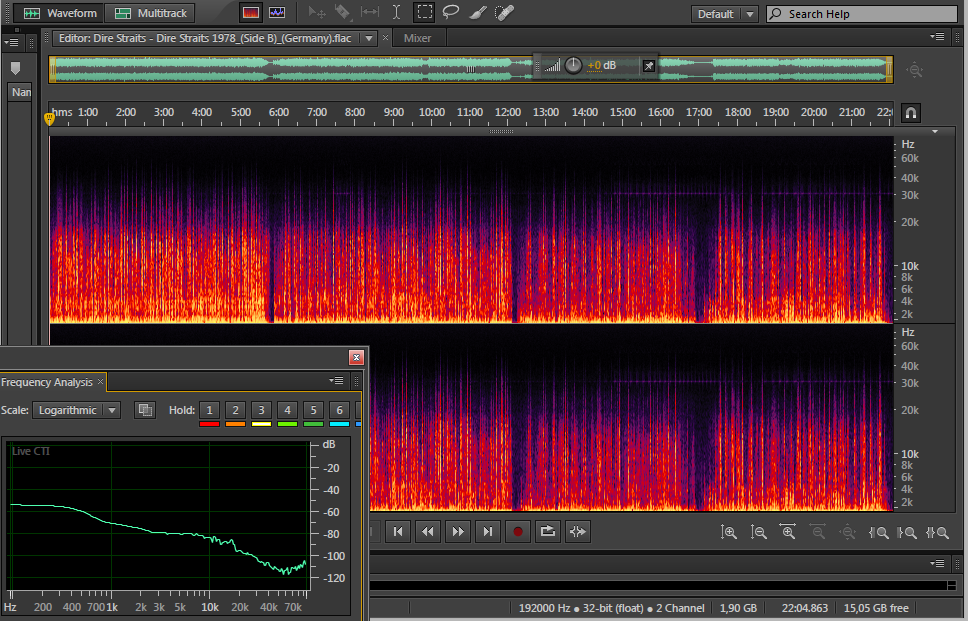Zoom out full on both axes

coord(848,531)
